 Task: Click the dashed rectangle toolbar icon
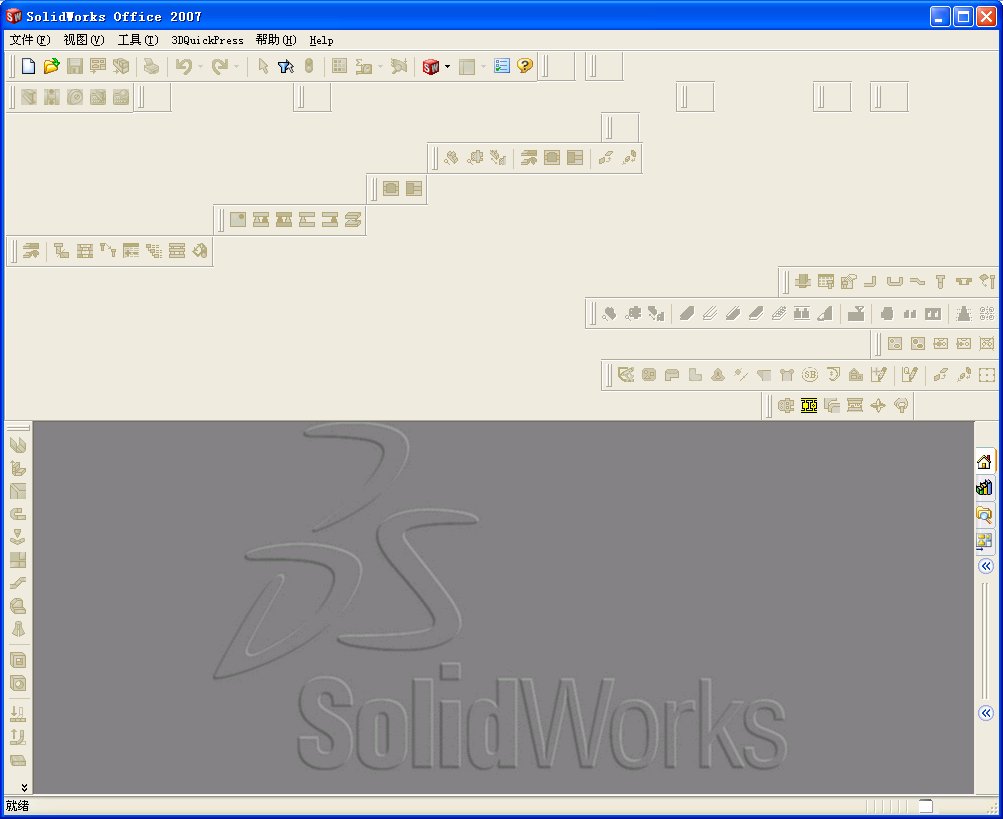coord(987,375)
